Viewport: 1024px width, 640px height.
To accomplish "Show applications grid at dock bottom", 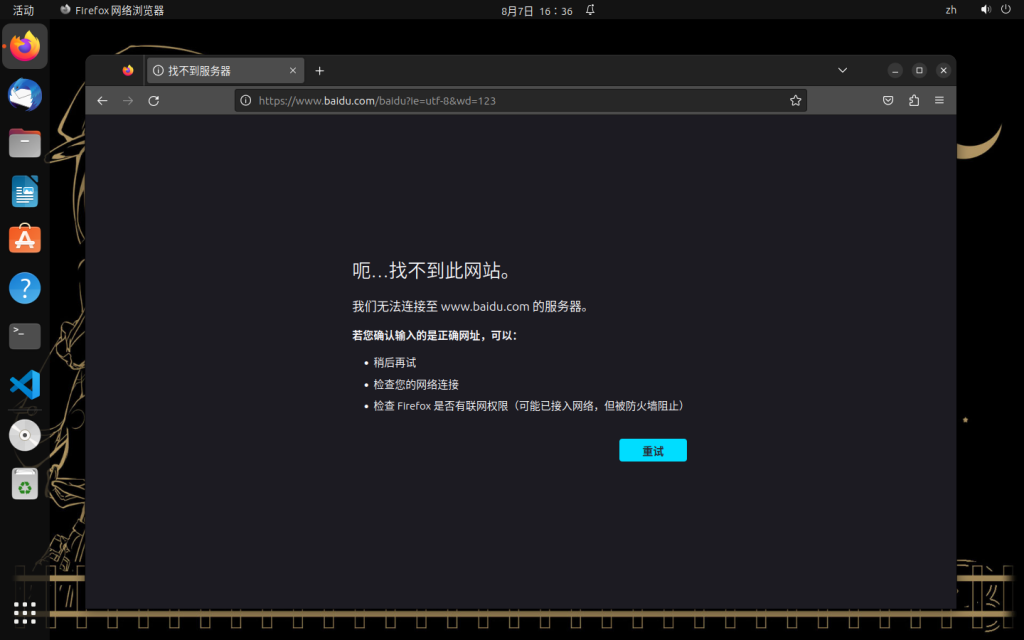I will coord(25,613).
